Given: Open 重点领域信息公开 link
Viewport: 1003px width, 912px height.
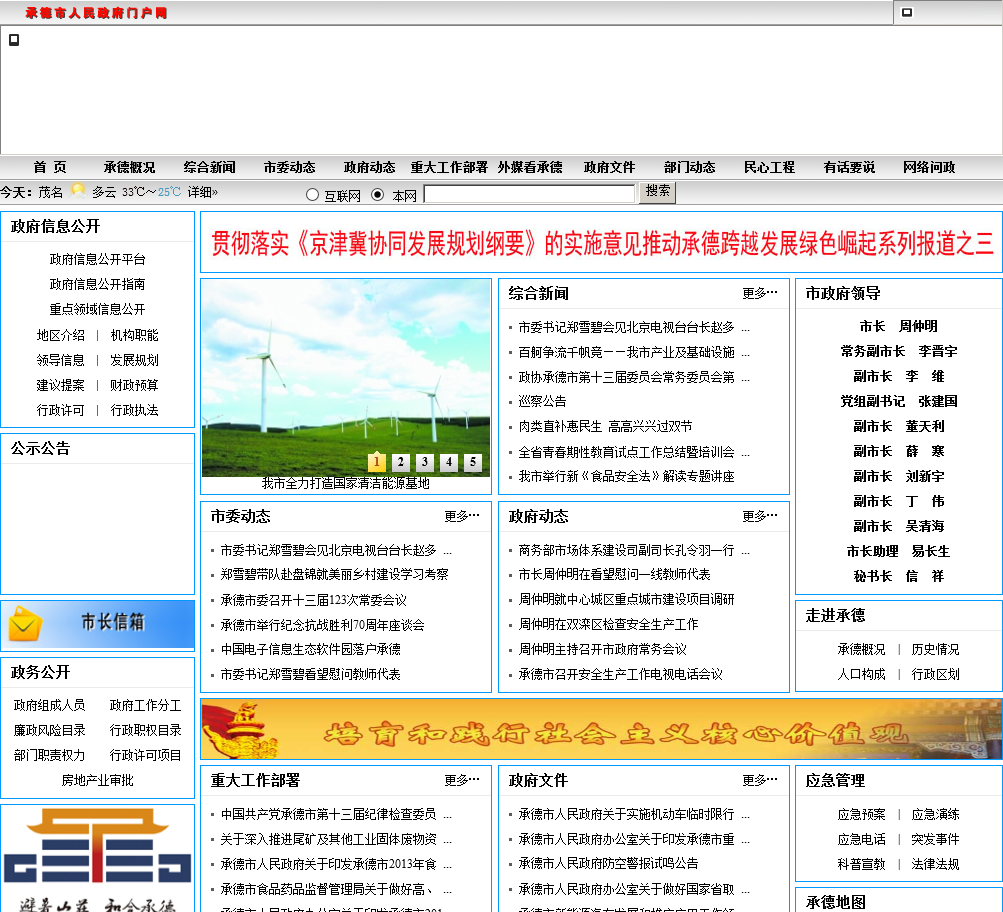Looking at the screenshot, I should coord(97,310).
